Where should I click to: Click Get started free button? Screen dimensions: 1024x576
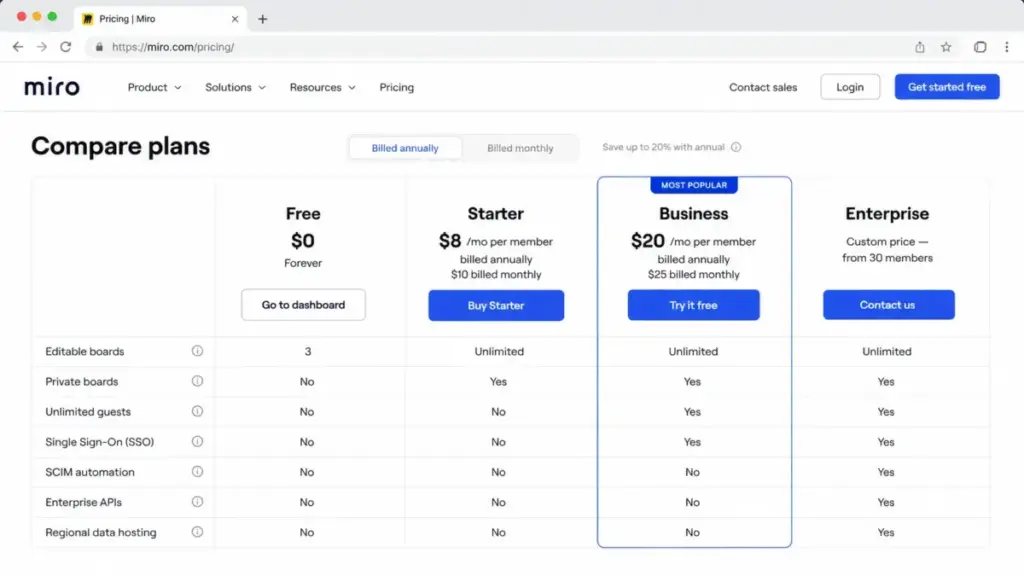[x=947, y=87]
